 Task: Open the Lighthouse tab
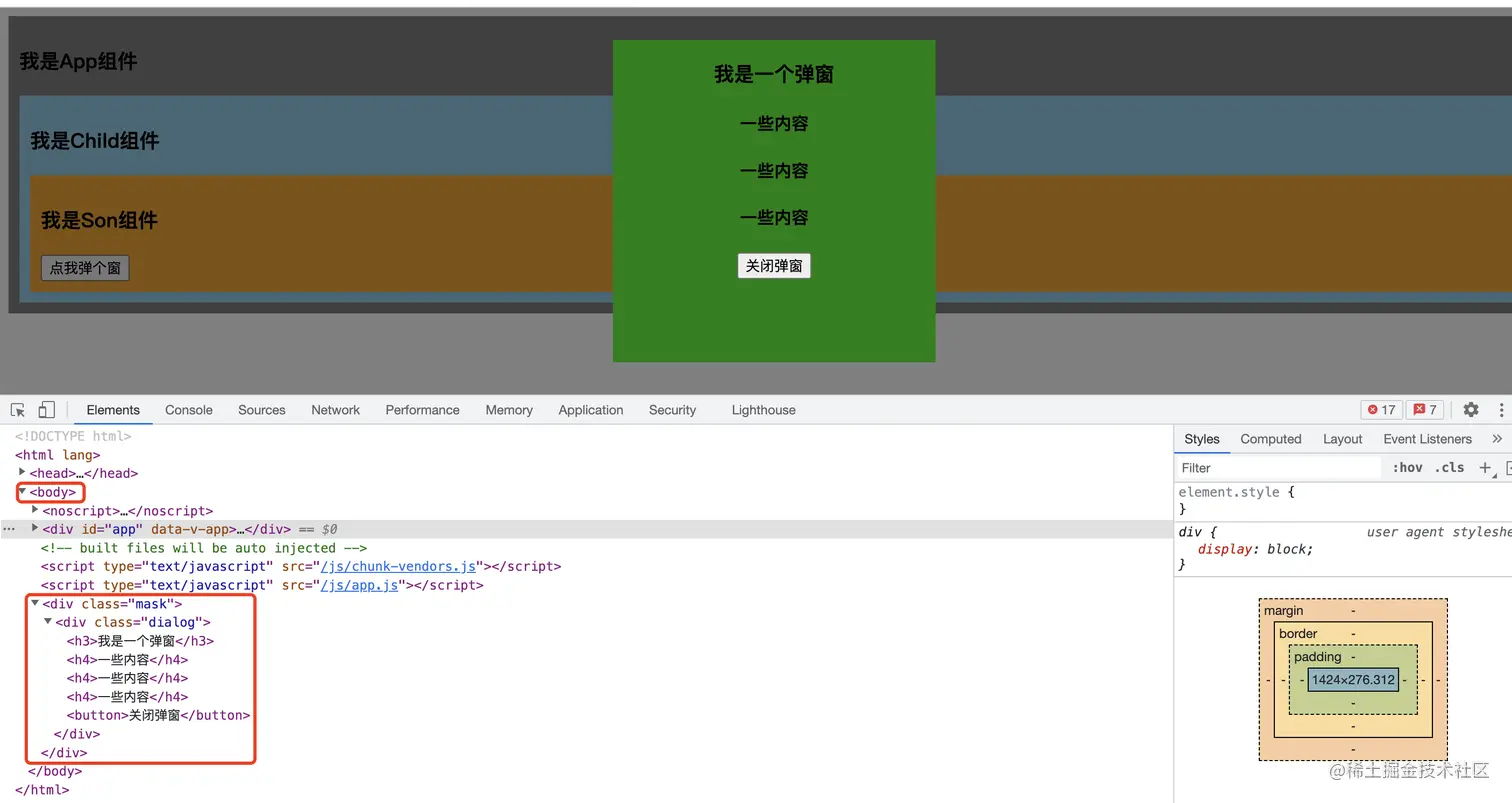click(x=764, y=410)
